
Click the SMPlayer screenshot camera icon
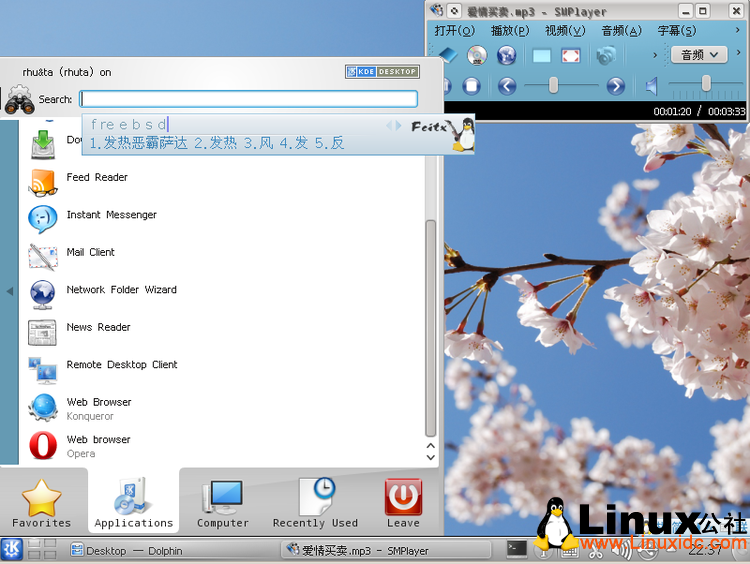(606, 56)
